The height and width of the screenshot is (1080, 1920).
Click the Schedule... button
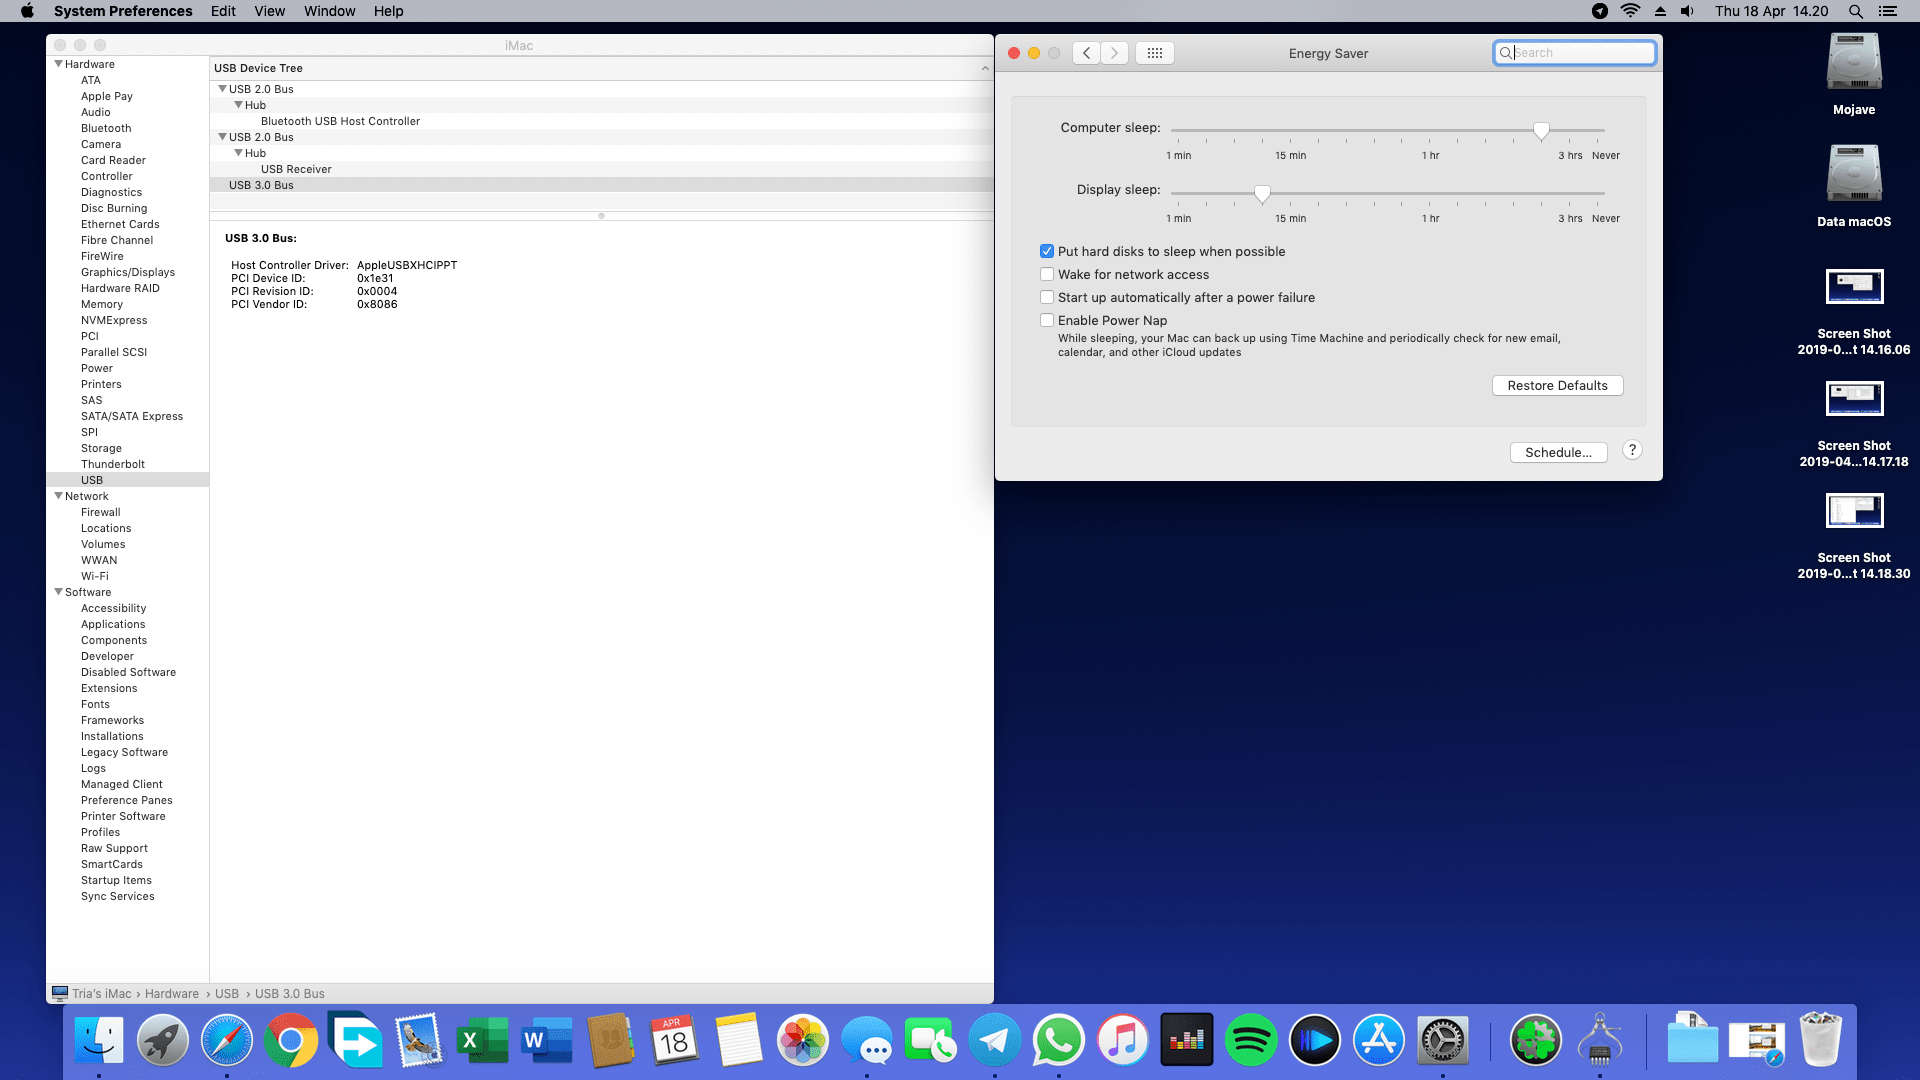[x=1557, y=453]
